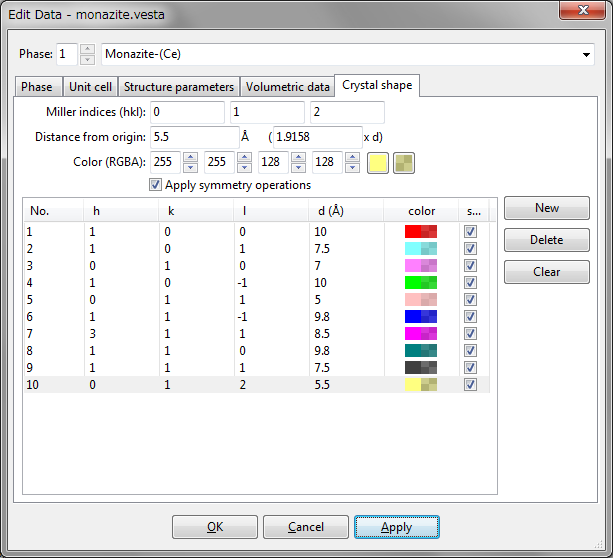613x558 pixels.
Task: Click the magenta color cell in row 7
Action: (x=421, y=333)
